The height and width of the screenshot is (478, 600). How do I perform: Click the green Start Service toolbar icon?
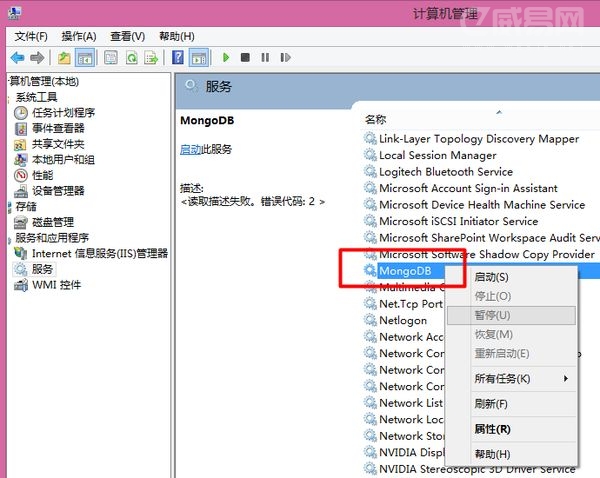226,58
